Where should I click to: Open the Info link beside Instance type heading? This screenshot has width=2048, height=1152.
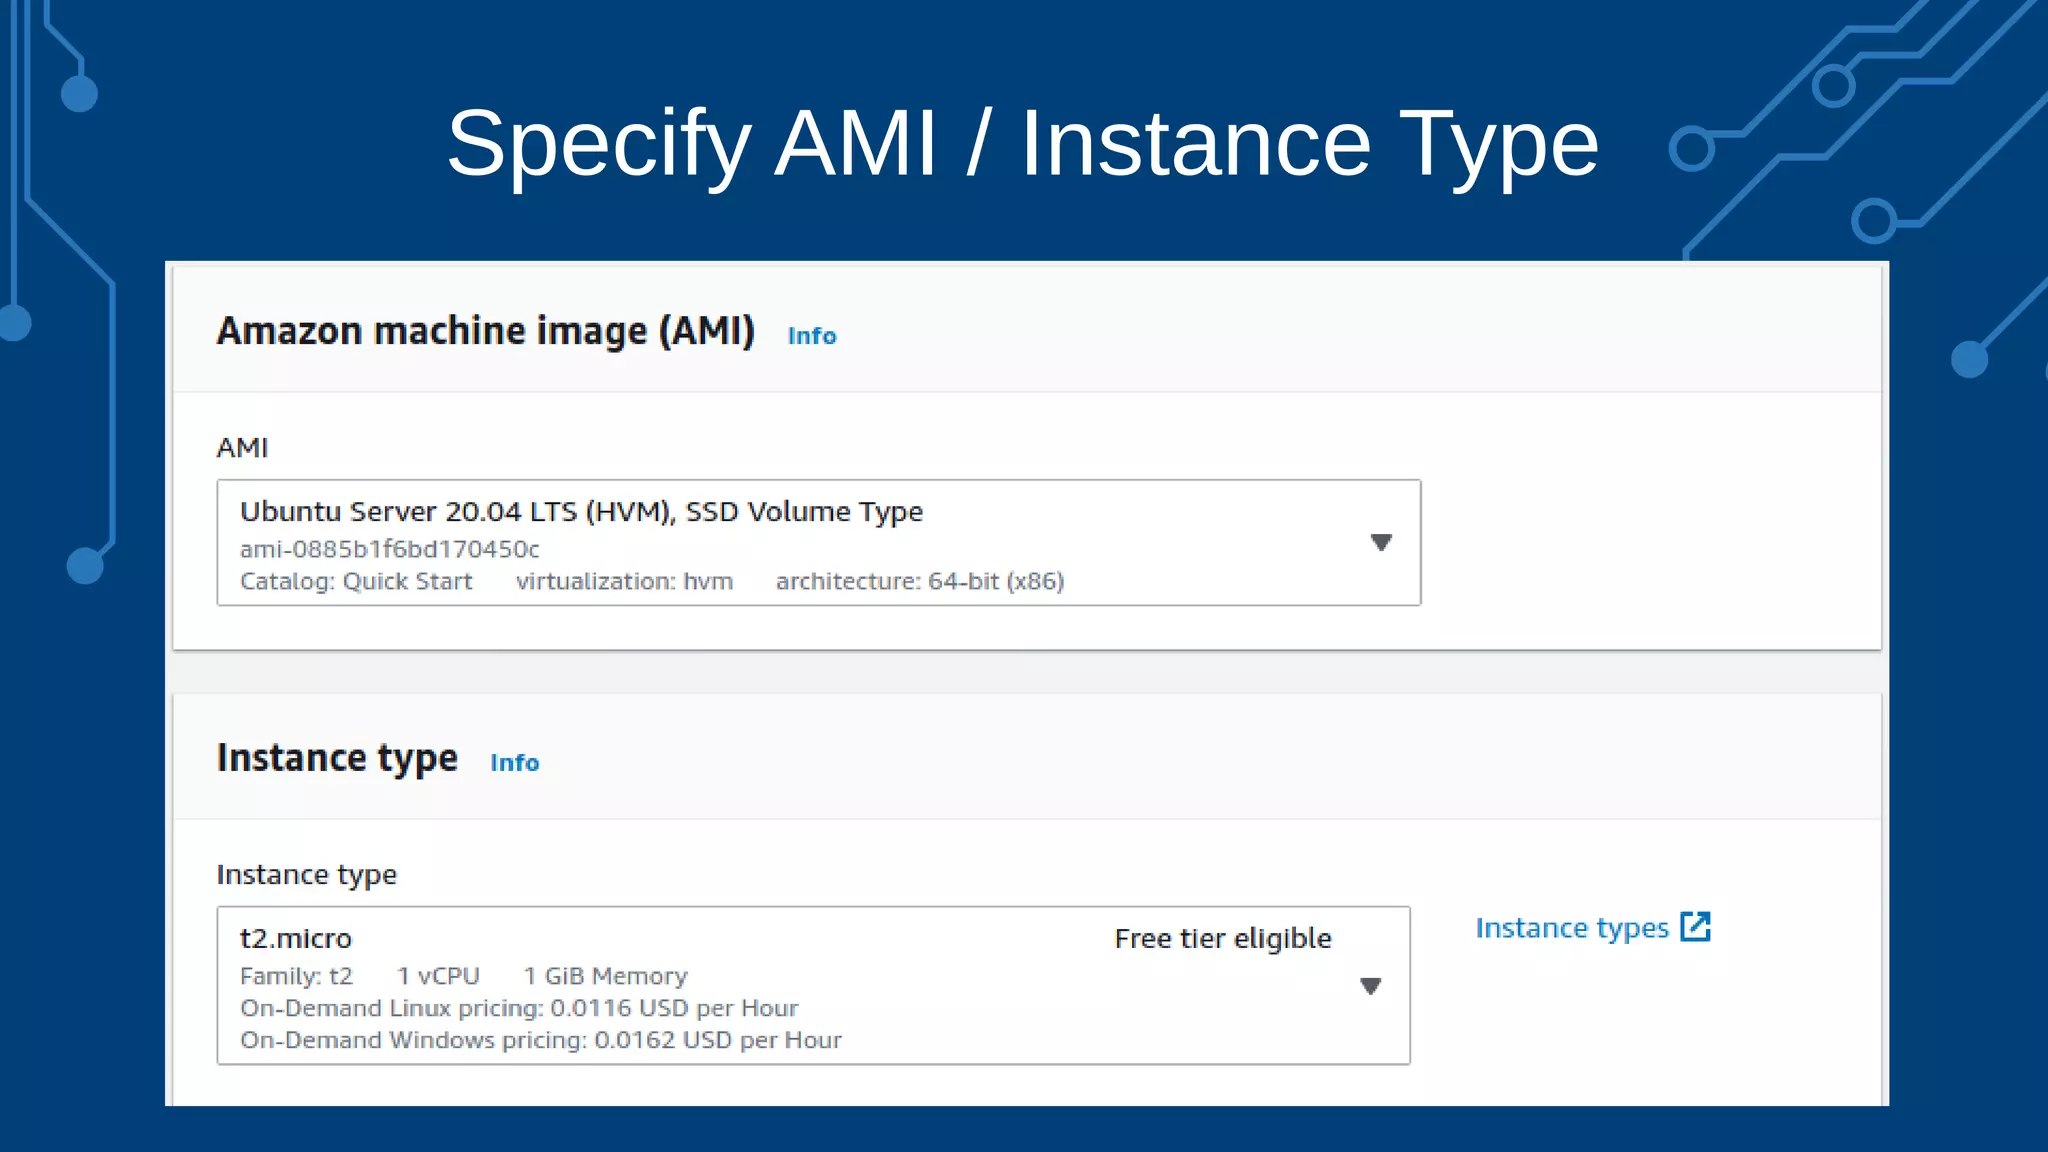pos(514,763)
